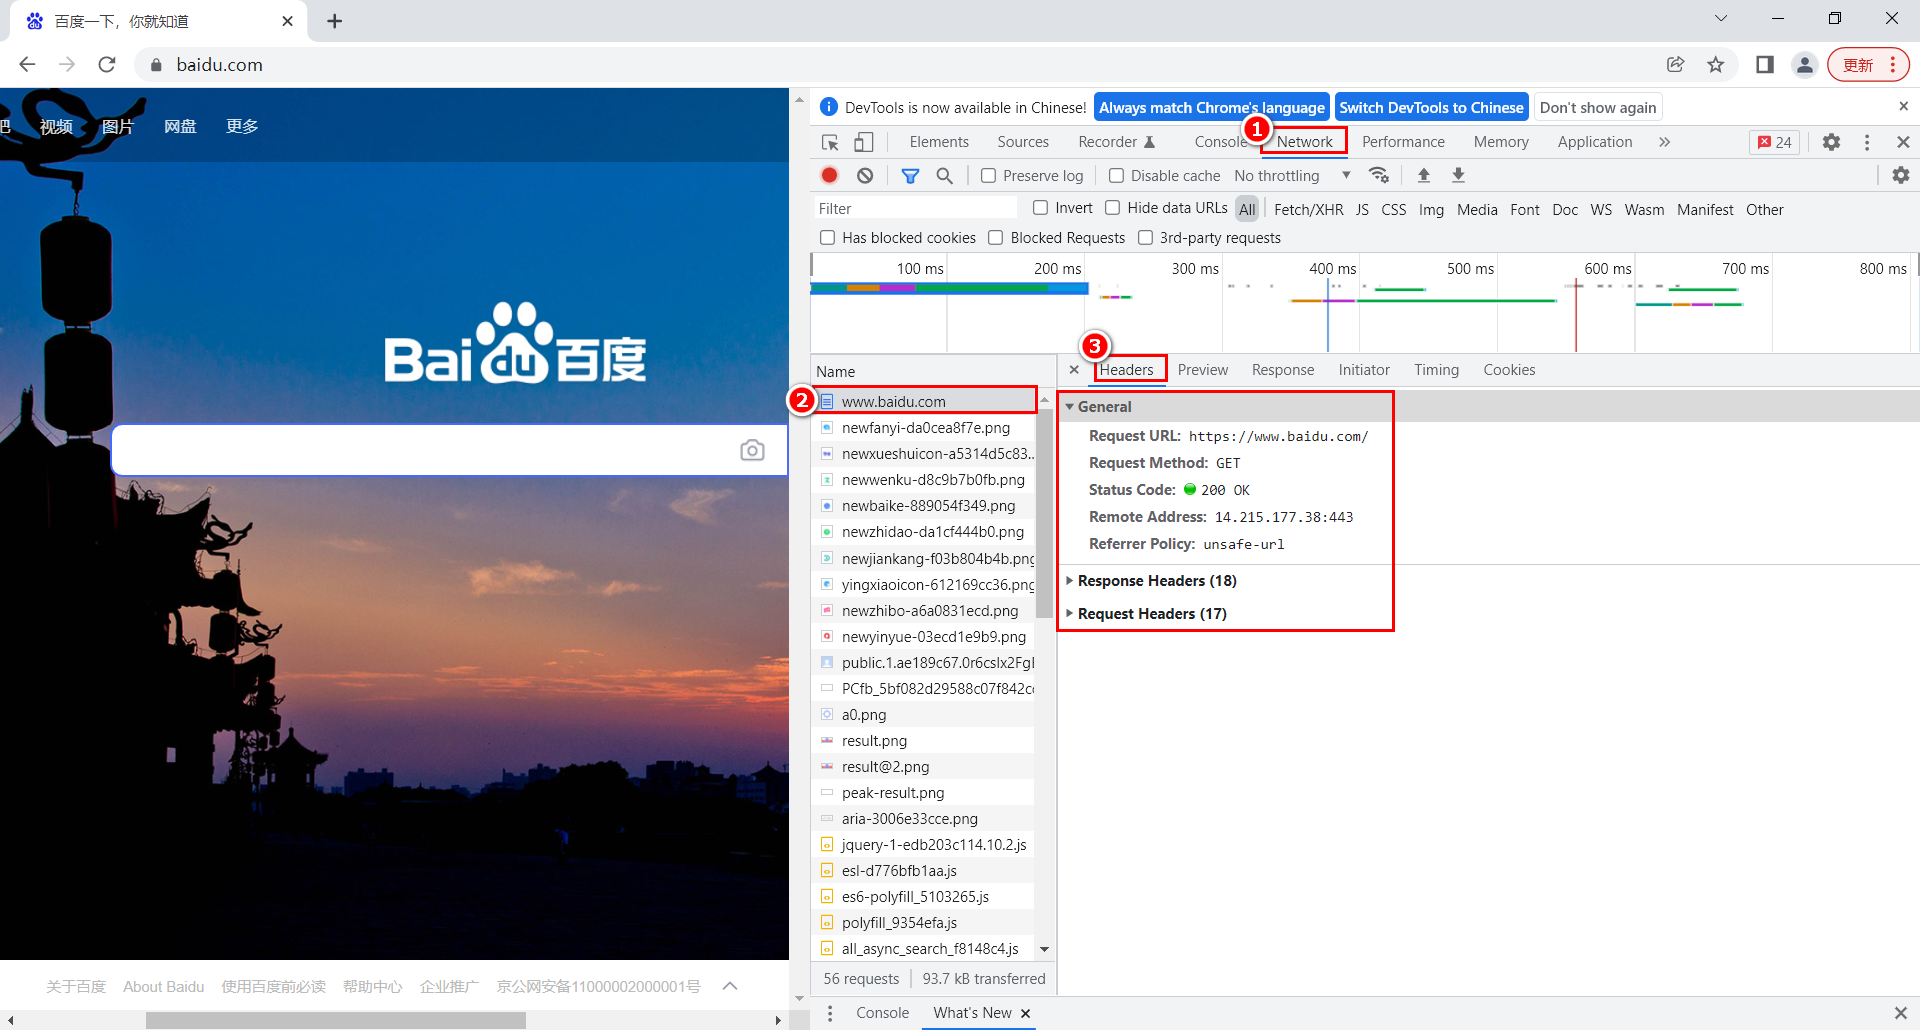Open the No throttling dropdown
This screenshot has width=1920, height=1030.
1292,175
